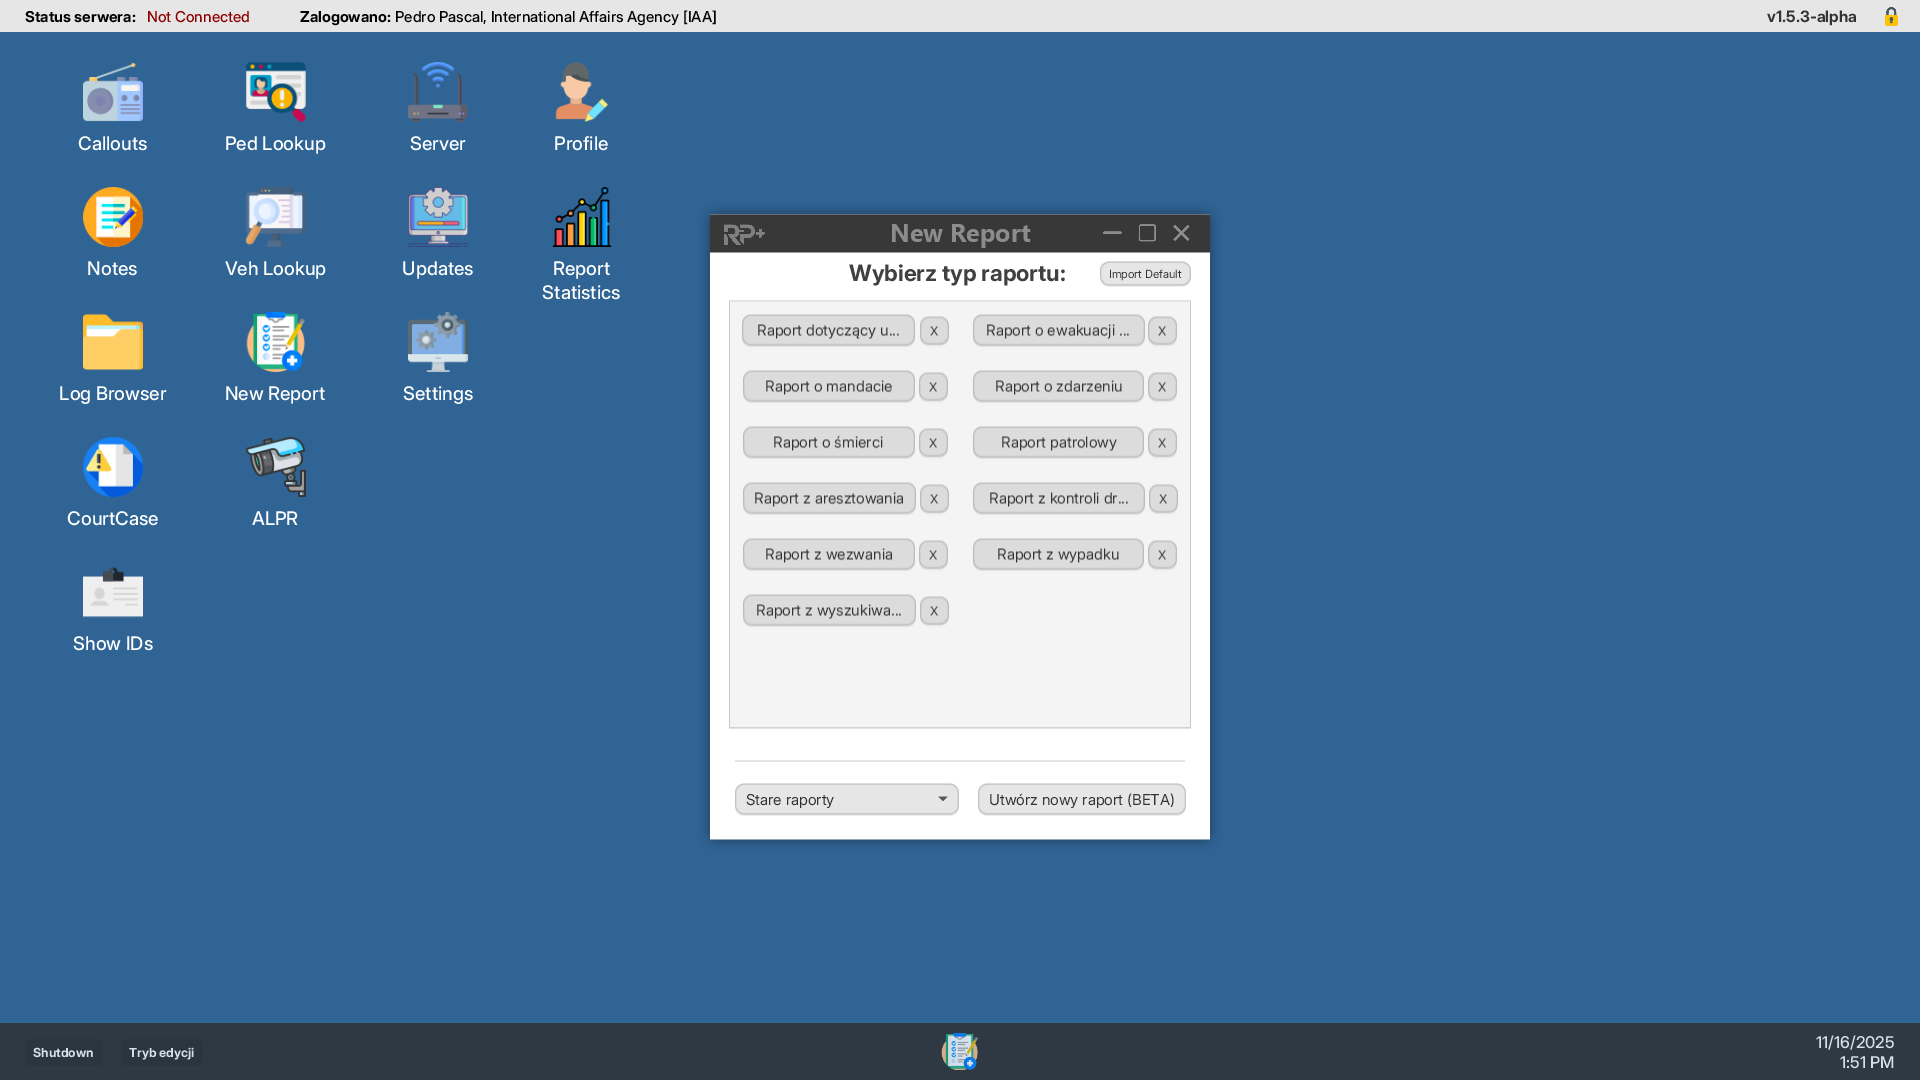The width and height of the screenshot is (1920, 1080).
Task: Remove Raport patrolowy with its X
Action: 1161,442
